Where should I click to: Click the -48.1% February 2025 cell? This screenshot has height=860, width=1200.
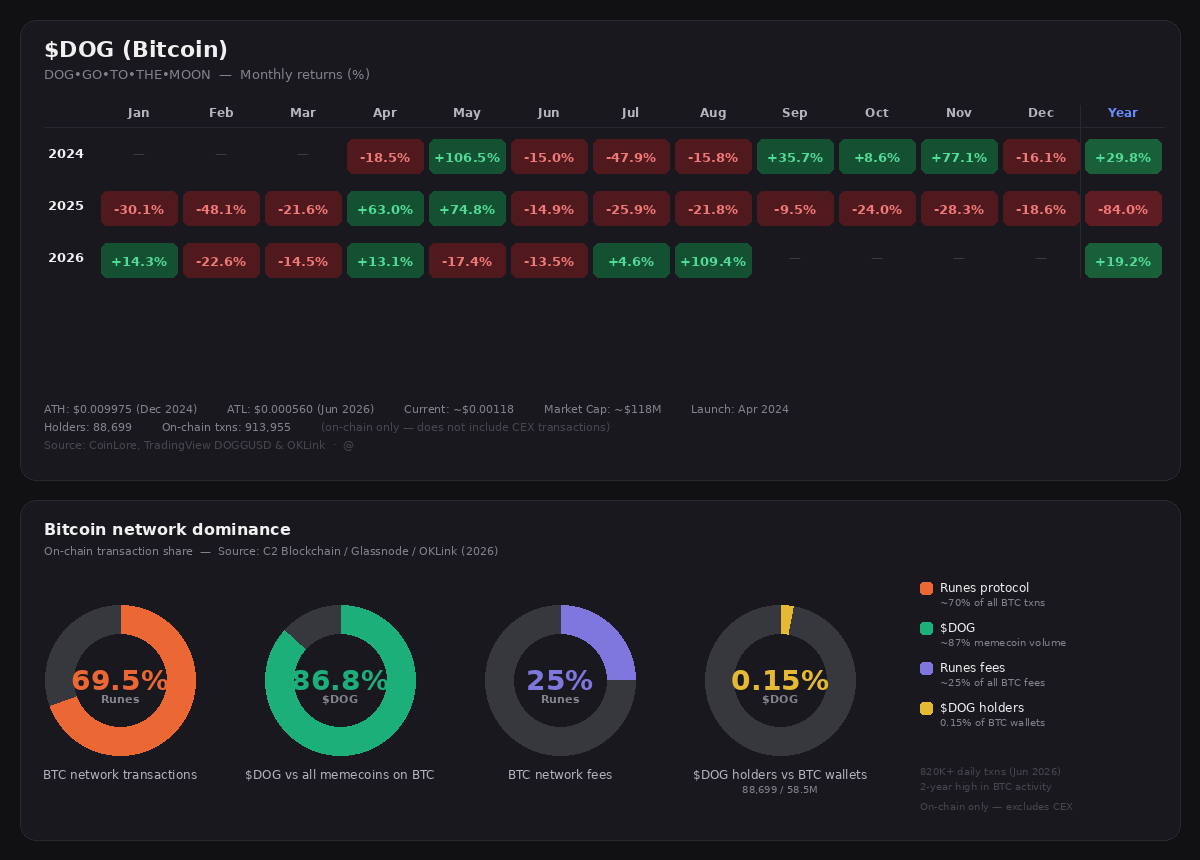click(221, 209)
